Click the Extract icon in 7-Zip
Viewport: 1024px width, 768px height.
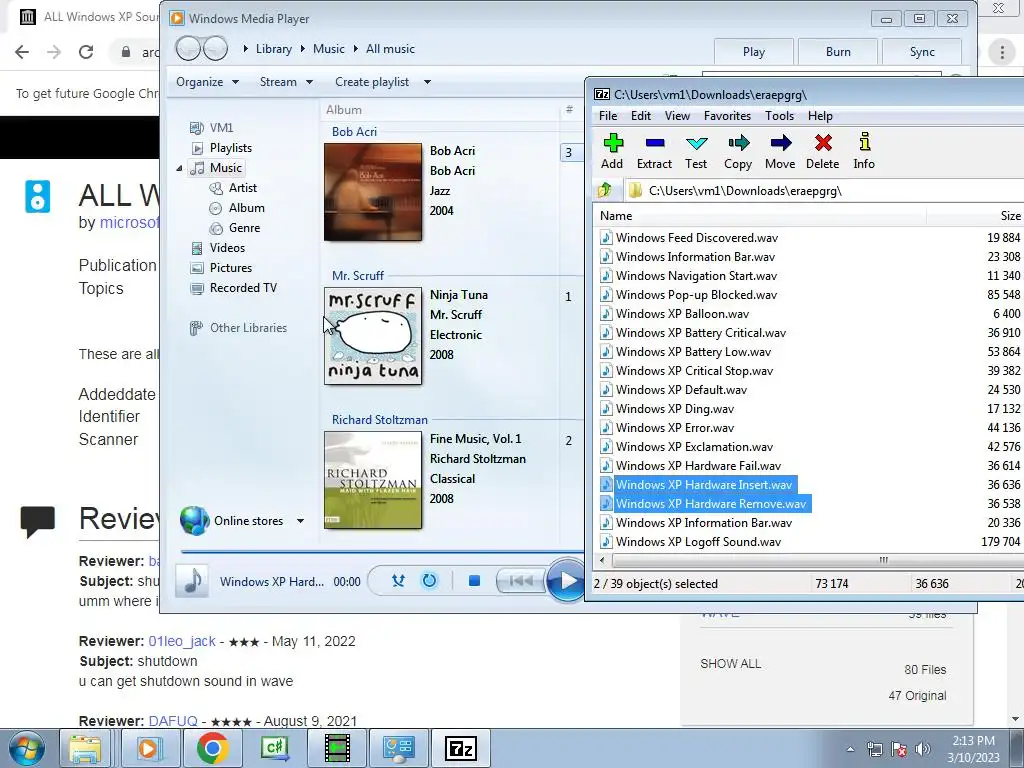pos(654,143)
